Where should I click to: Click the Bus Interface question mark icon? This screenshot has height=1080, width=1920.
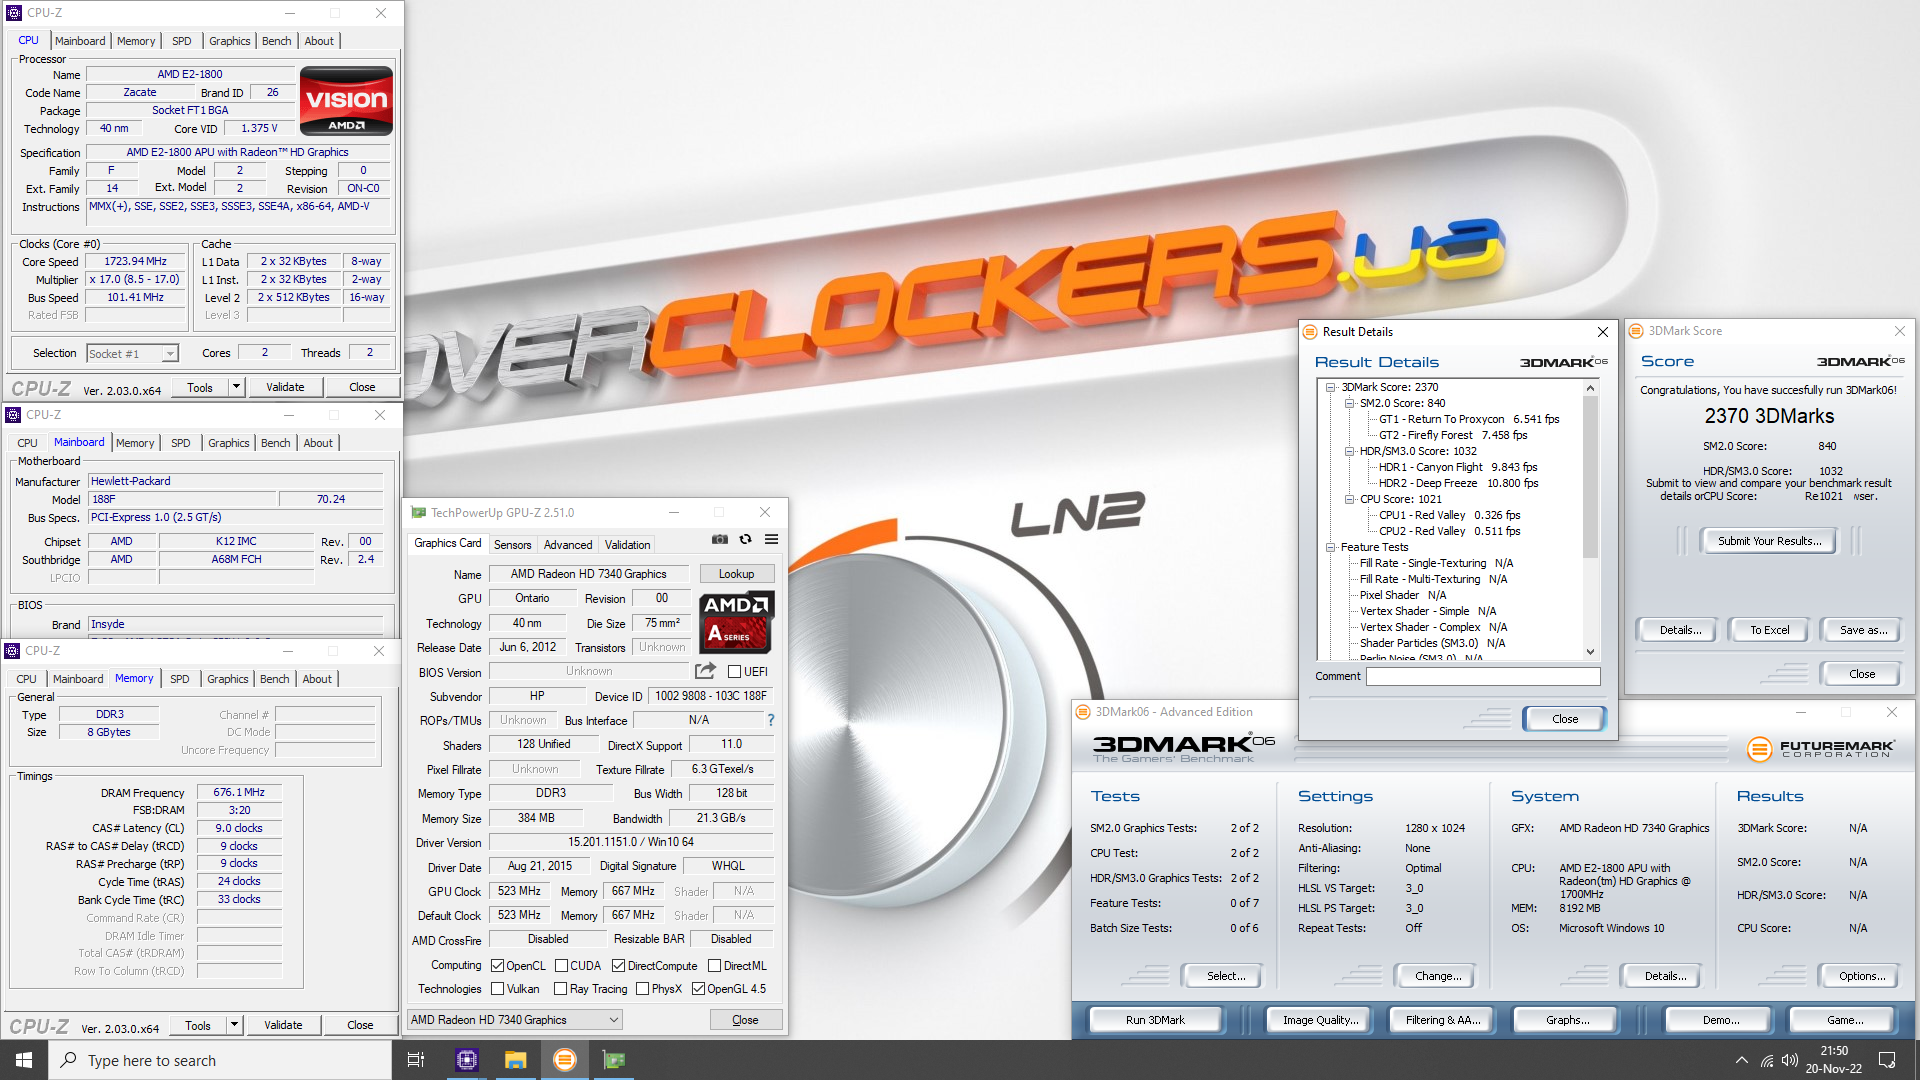[771, 720]
